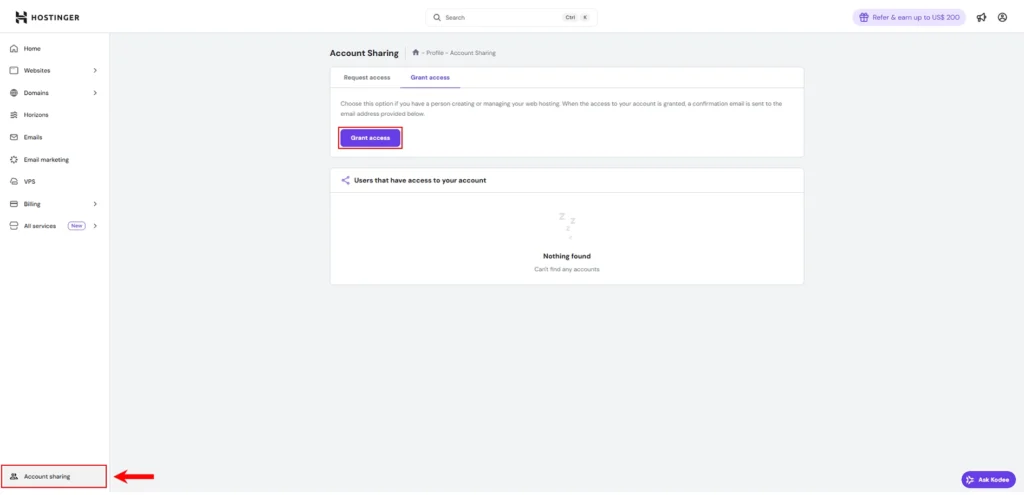Click the 'Nothing found' message
Image resolution: width=1024 pixels, height=495 pixels.
(567, 257)
